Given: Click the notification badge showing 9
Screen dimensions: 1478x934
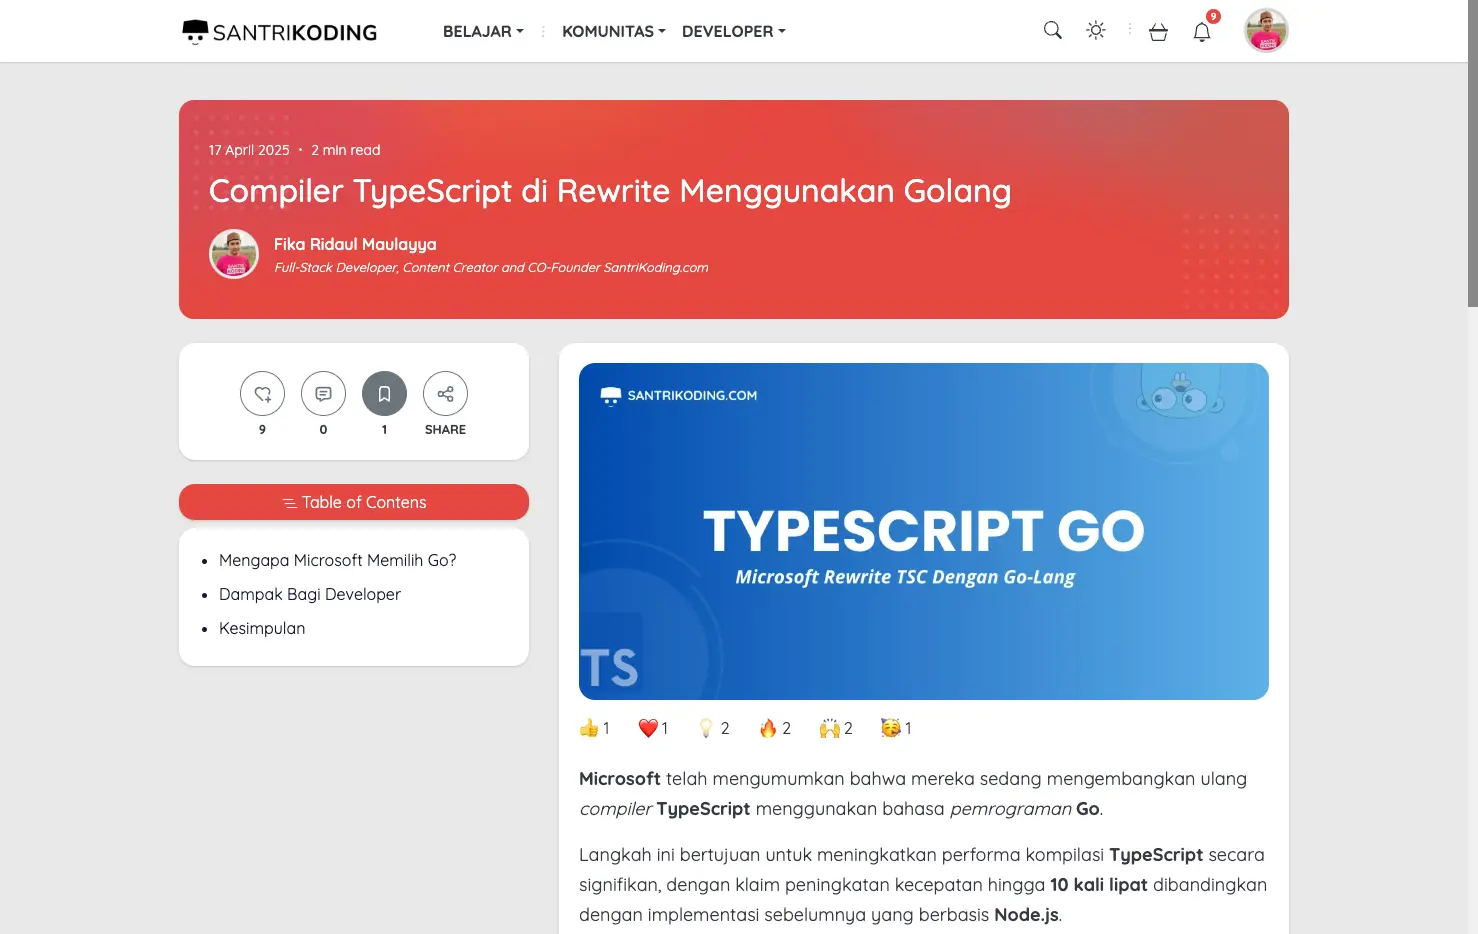Looking at the screenshot, I should [x=1213, y=17].
